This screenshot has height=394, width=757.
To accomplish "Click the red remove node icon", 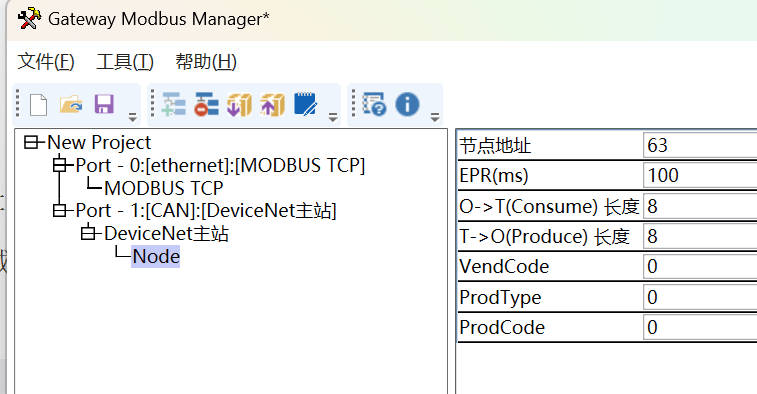I will [207, 104].
